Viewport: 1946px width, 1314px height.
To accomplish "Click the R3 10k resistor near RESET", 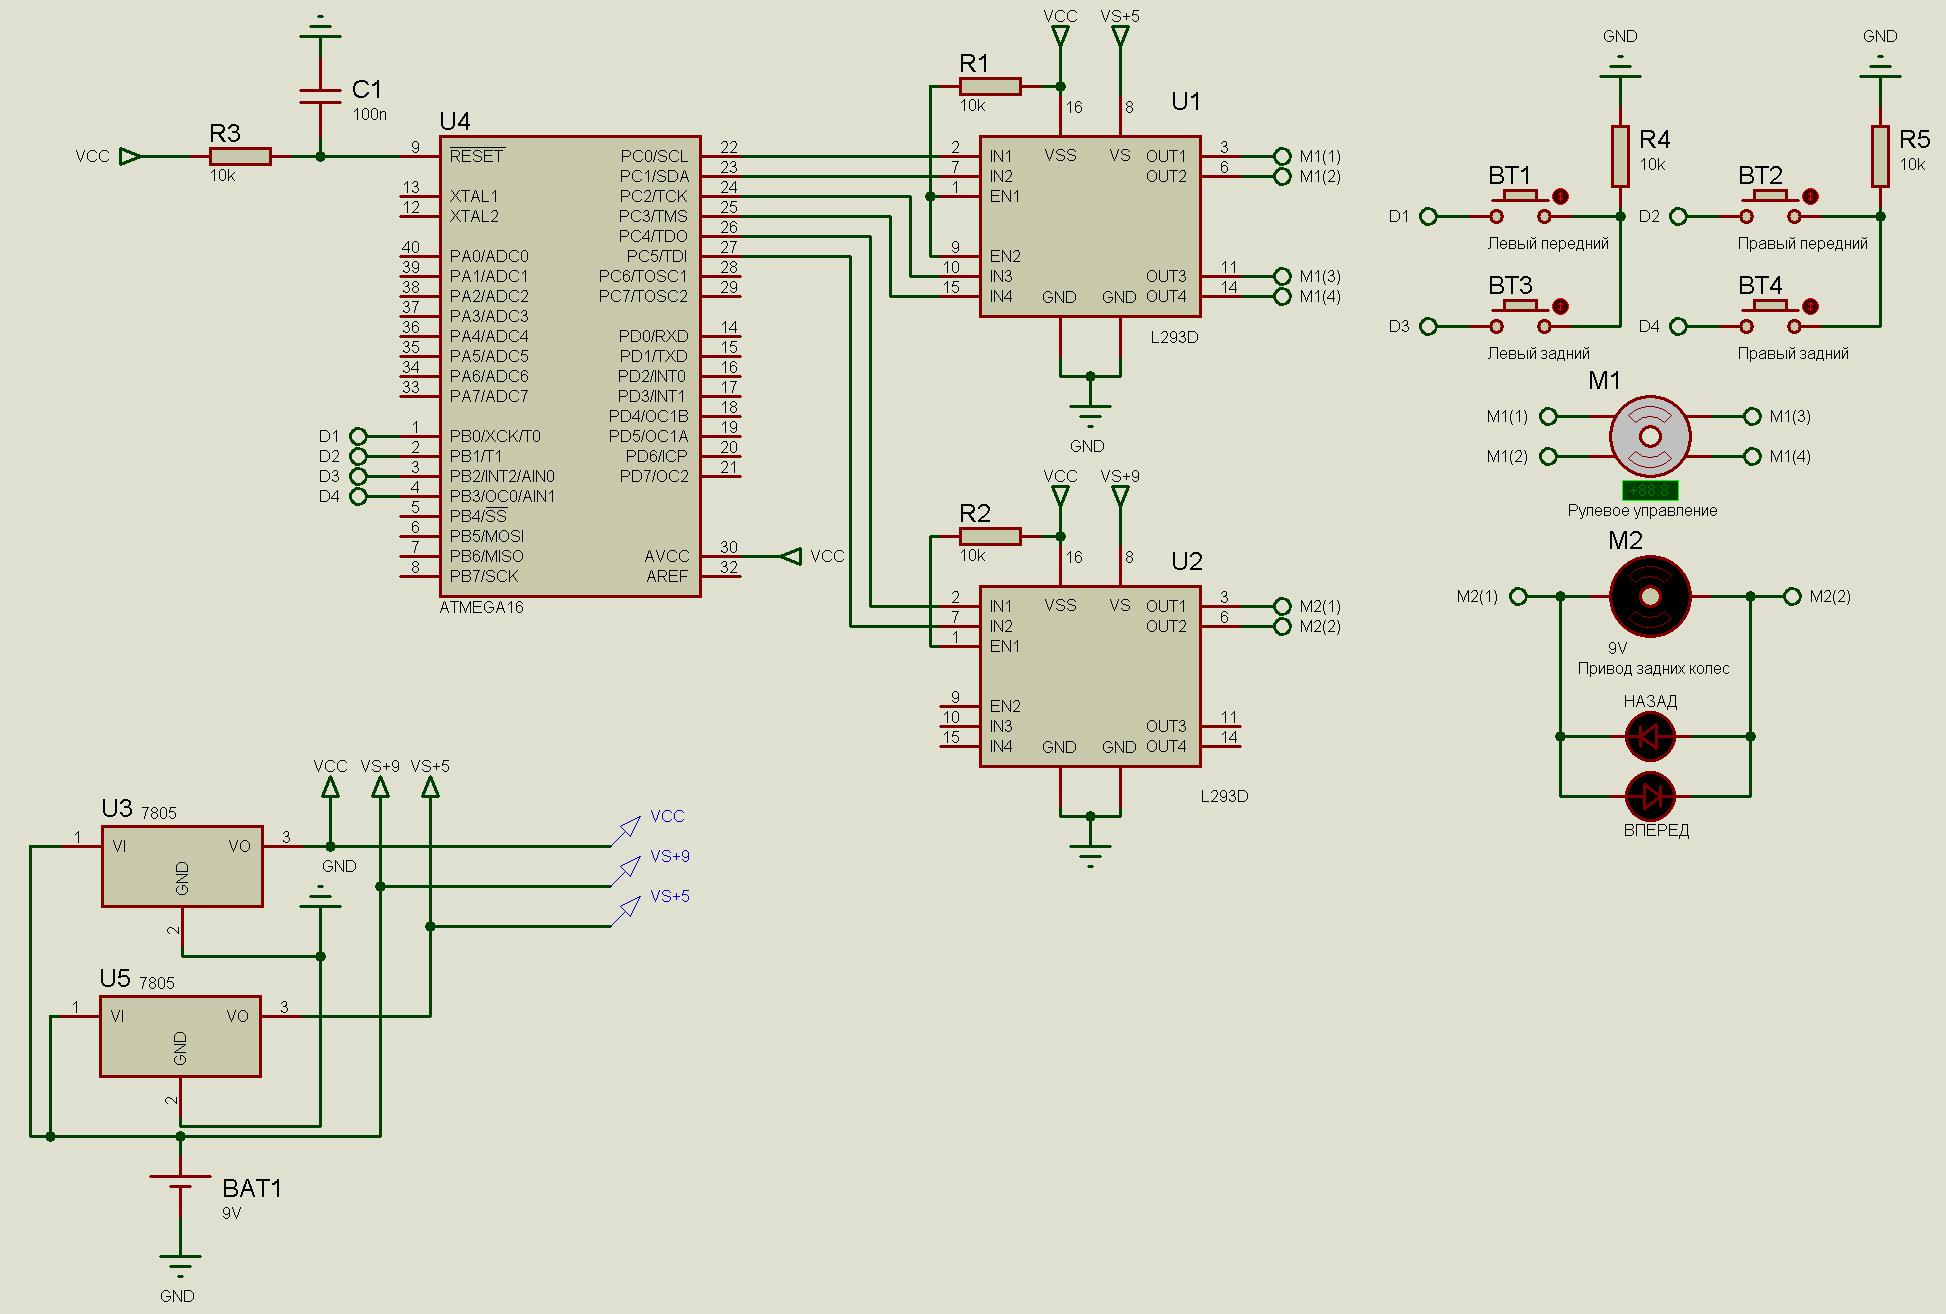I will 240,156.
